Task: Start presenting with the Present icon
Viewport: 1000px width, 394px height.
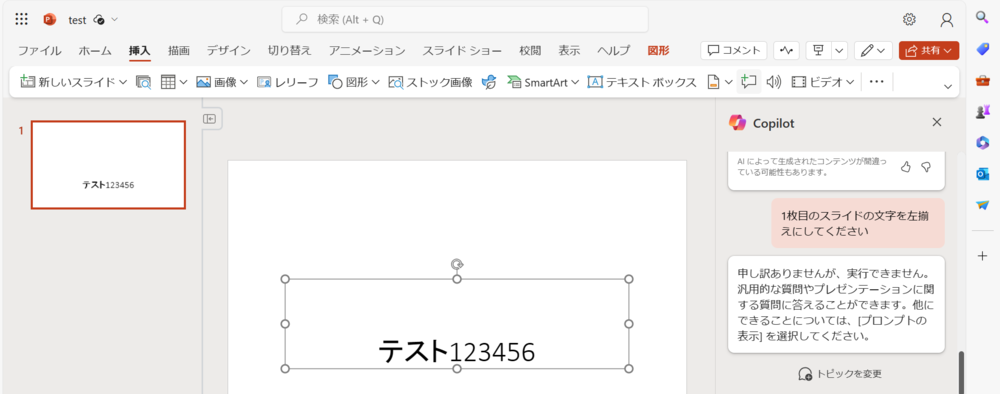Action: 819,50
